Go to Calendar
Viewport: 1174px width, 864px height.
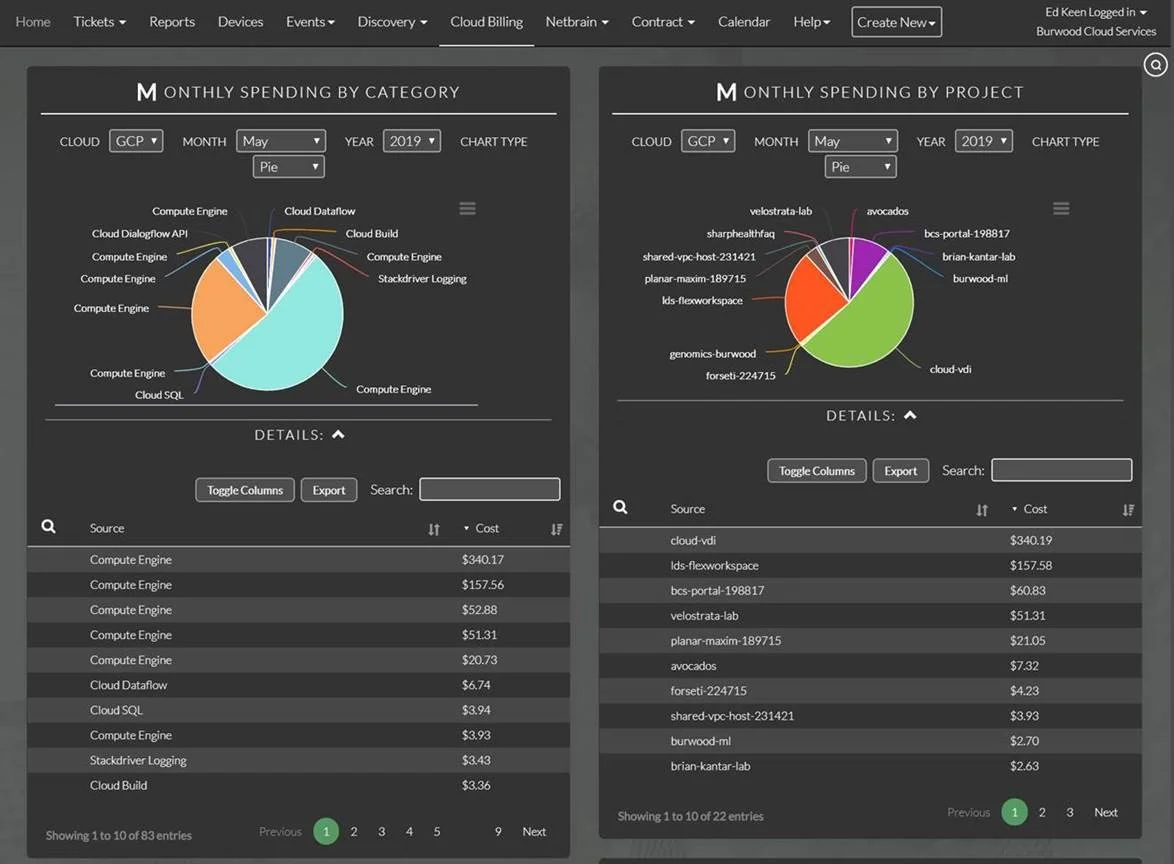[743, 22]
